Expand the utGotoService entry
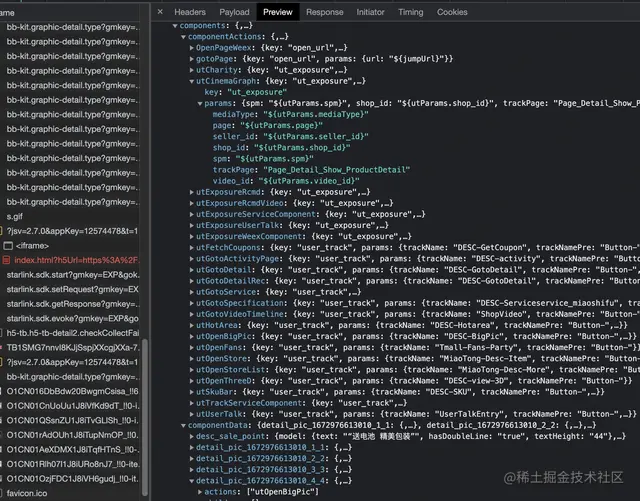The width and height of the screenshot is (640, 501). click(191, 292)
